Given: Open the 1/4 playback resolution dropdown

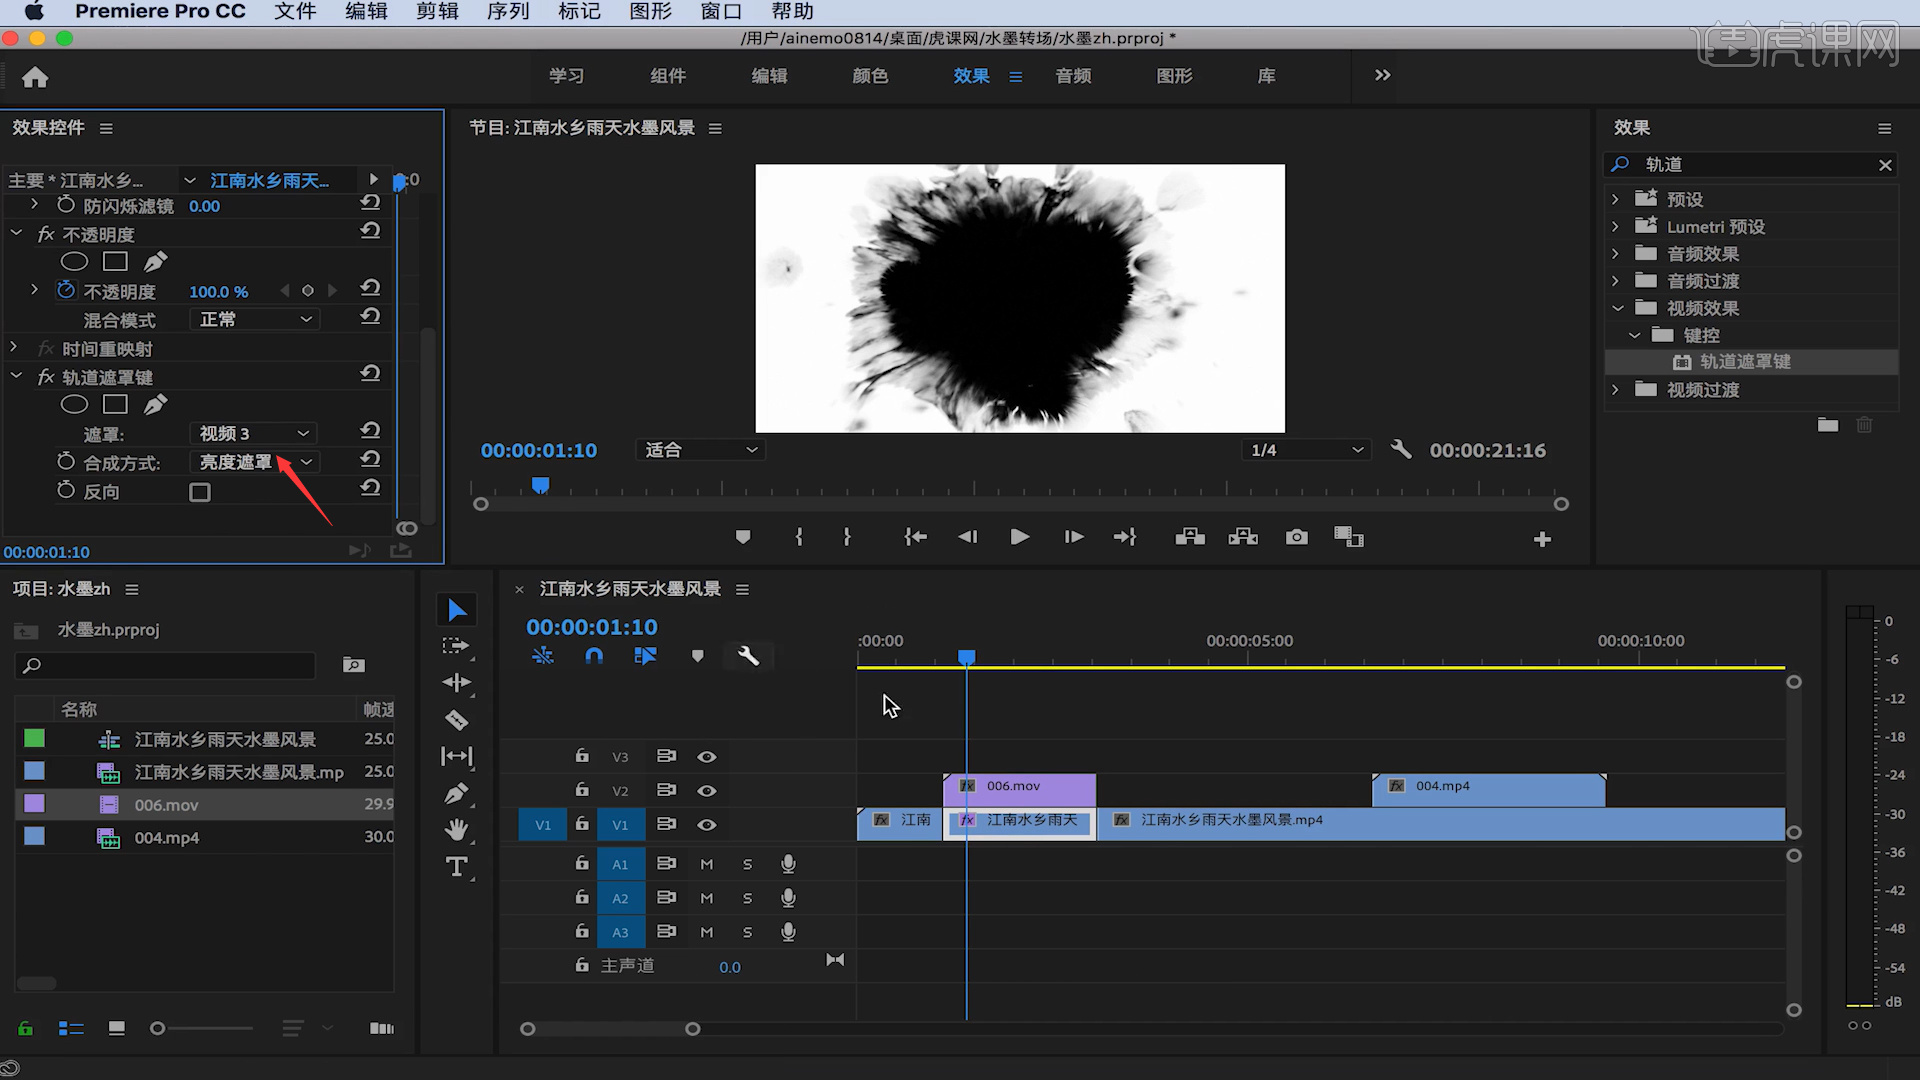Looking at the screenshot, I should tap(1306, 450).
